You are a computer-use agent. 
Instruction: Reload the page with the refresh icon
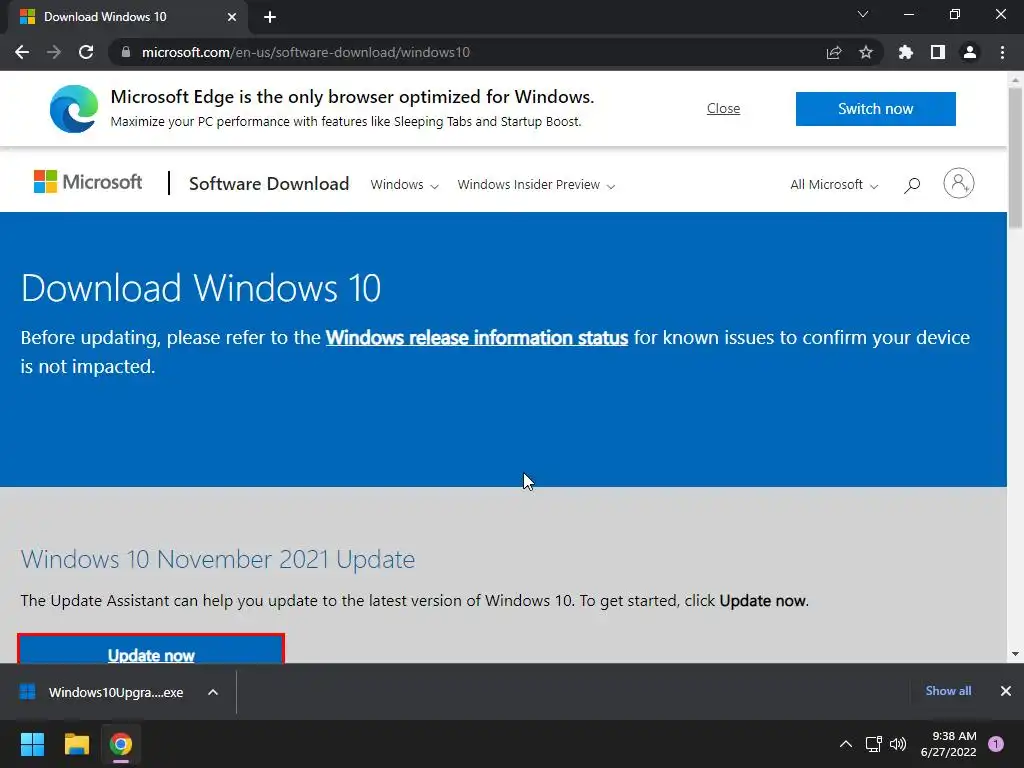click(x=86, y=52)
